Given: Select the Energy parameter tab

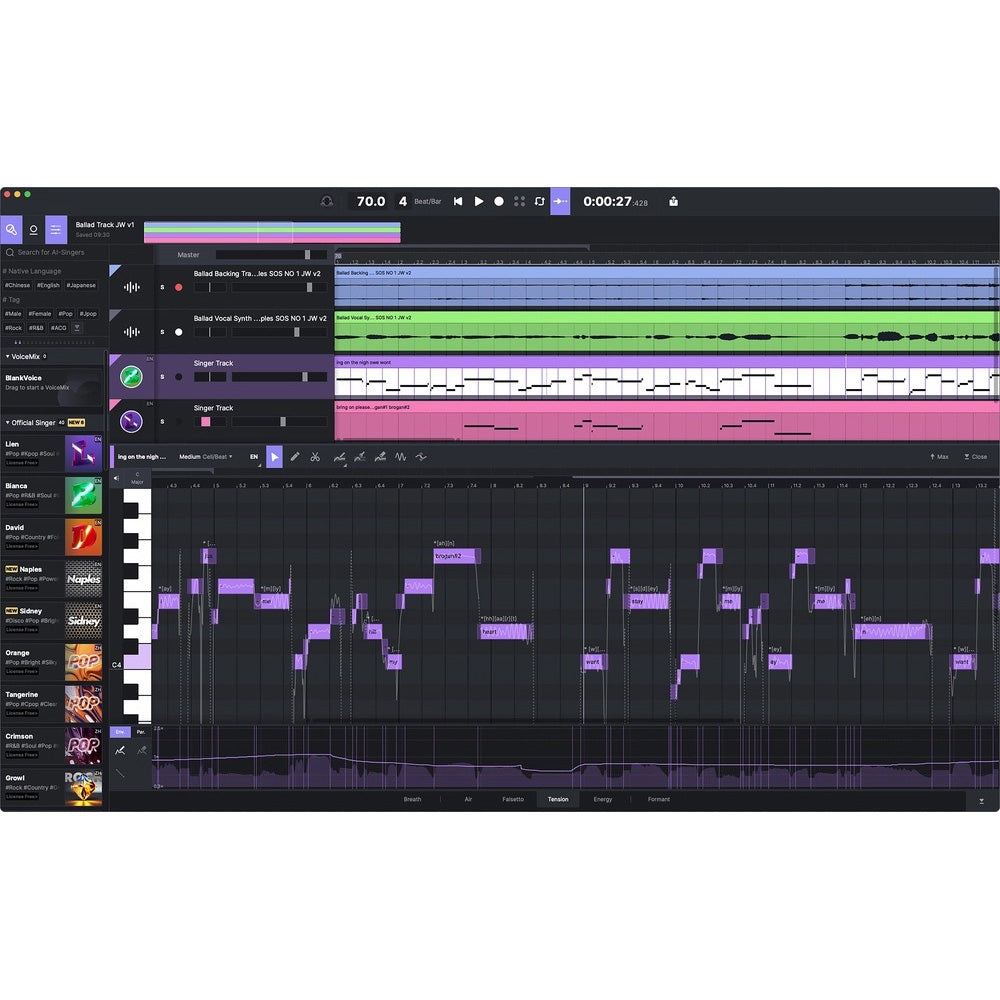Looking at the screenshot, I should pyautogui.click(x=604, y=799).
